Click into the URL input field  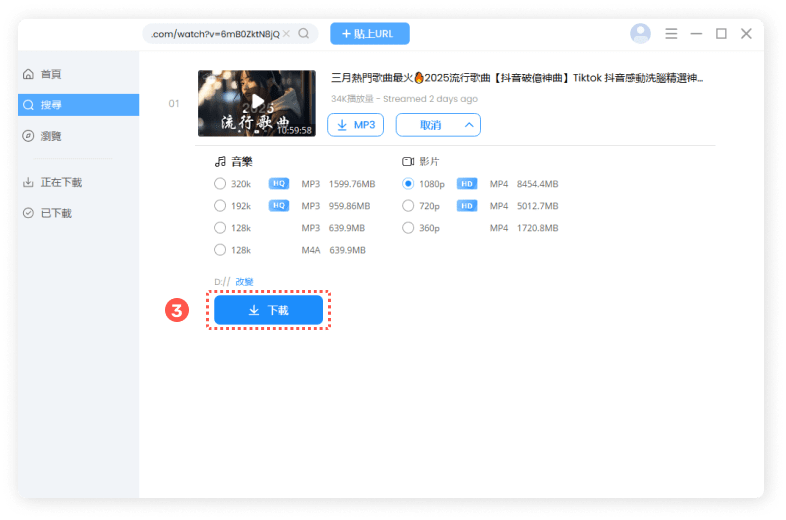(216, 34)
